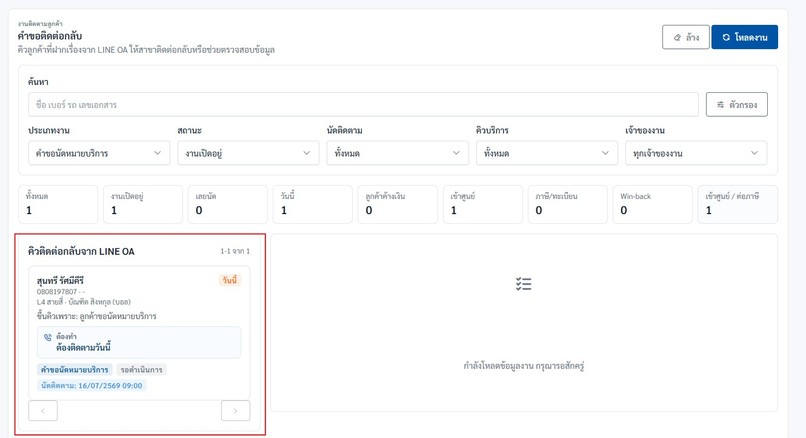Open the ตัวกรอง filter button
Image resolution: width=806 pixels, height=438 pixels.
(x=737, y=105)
